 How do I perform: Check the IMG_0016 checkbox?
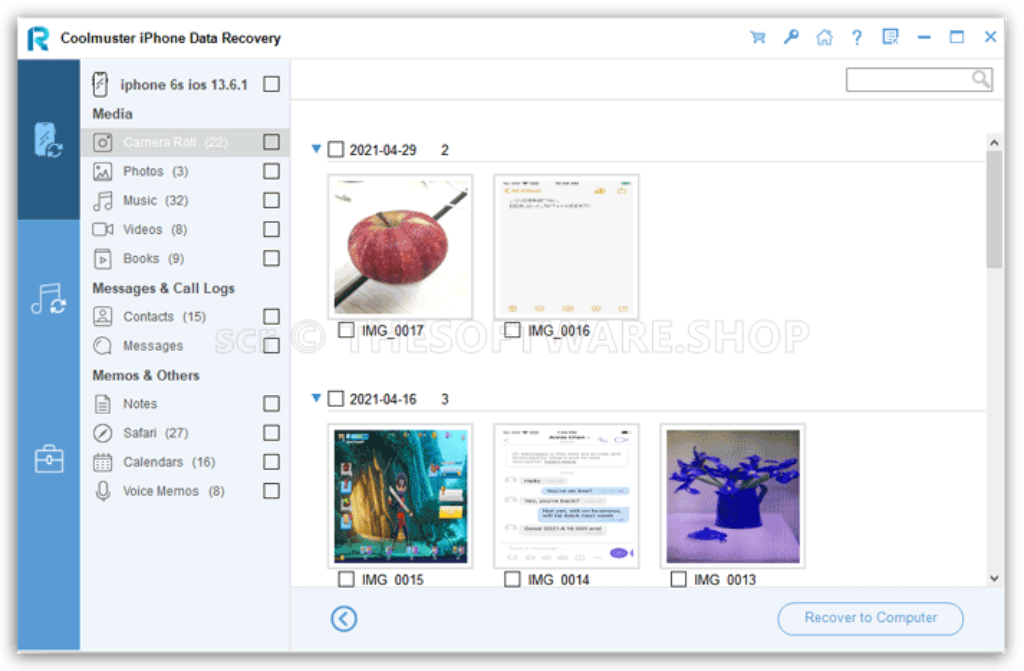pyautogui.click(x=513, y=331)
